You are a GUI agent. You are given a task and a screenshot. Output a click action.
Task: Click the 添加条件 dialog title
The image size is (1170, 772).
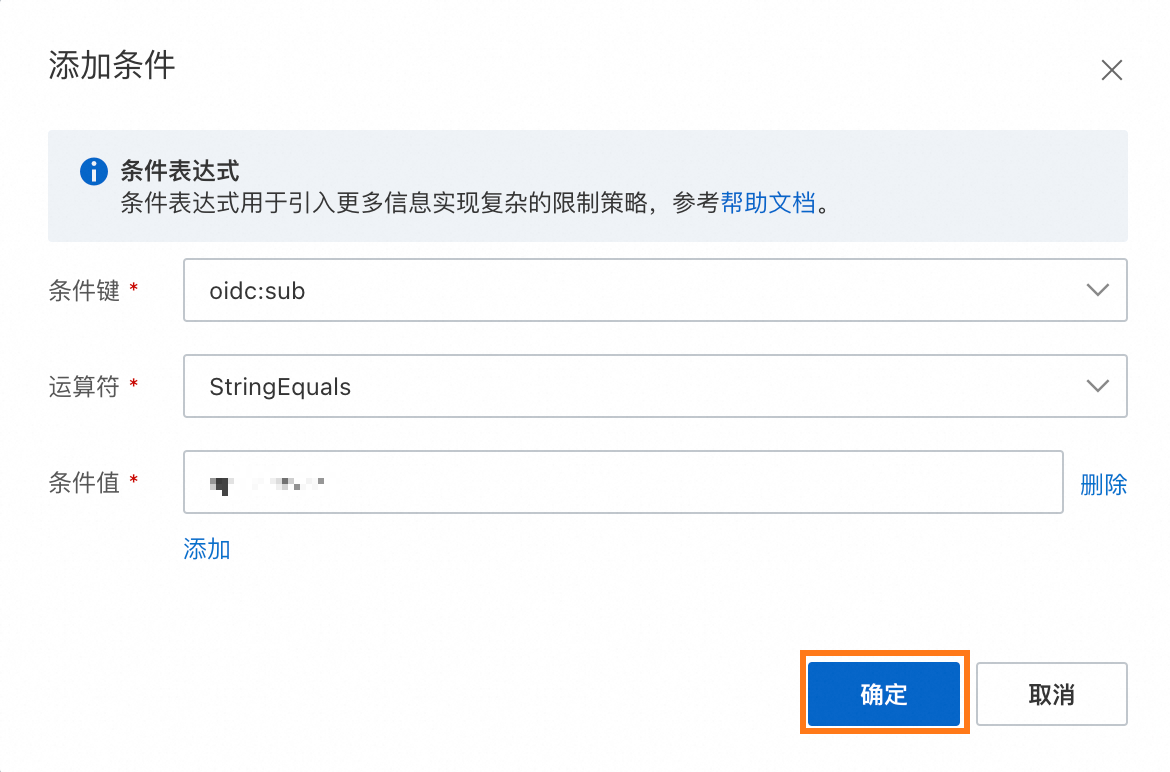pos(112,67)
